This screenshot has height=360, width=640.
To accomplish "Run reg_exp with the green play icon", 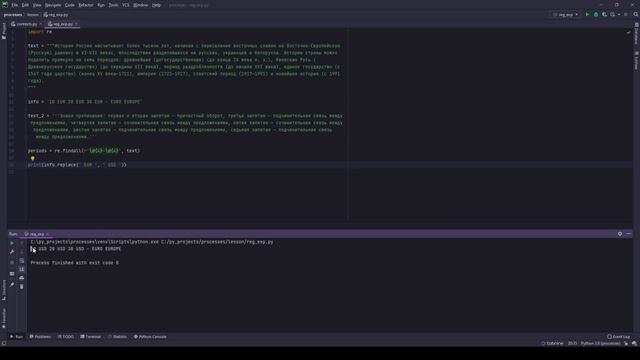I will pyautogui.click(x=587, y=15).
